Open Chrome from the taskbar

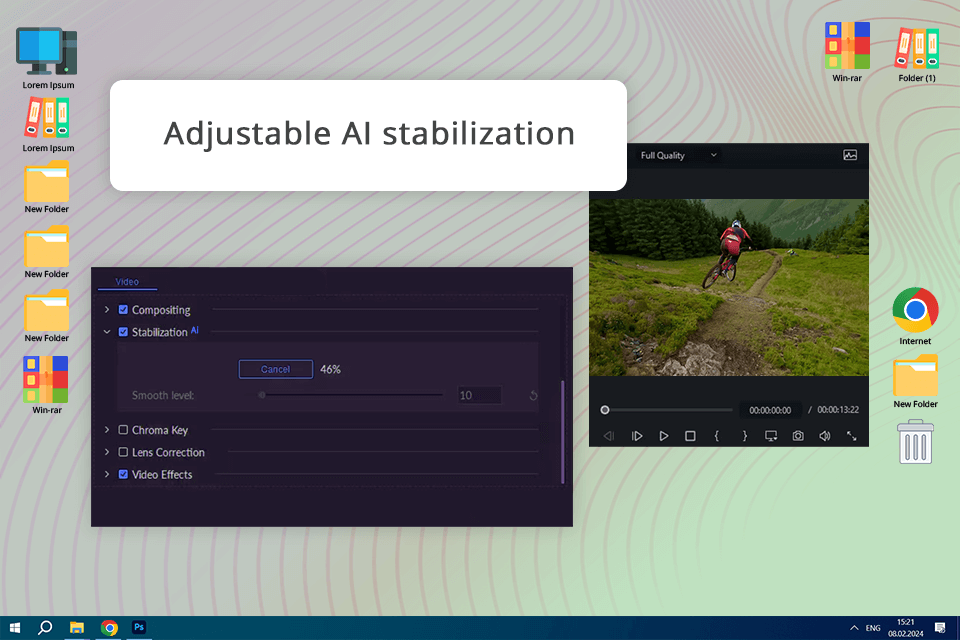click(x=109, y=628)
